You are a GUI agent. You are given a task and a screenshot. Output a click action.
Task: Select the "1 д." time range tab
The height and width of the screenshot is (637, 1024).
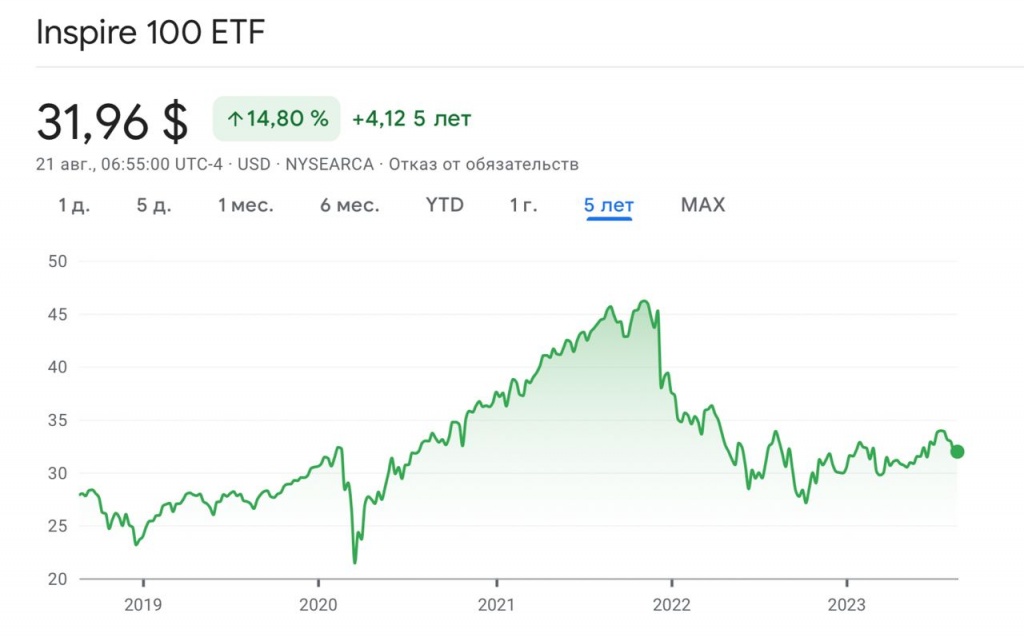point(74,205)
